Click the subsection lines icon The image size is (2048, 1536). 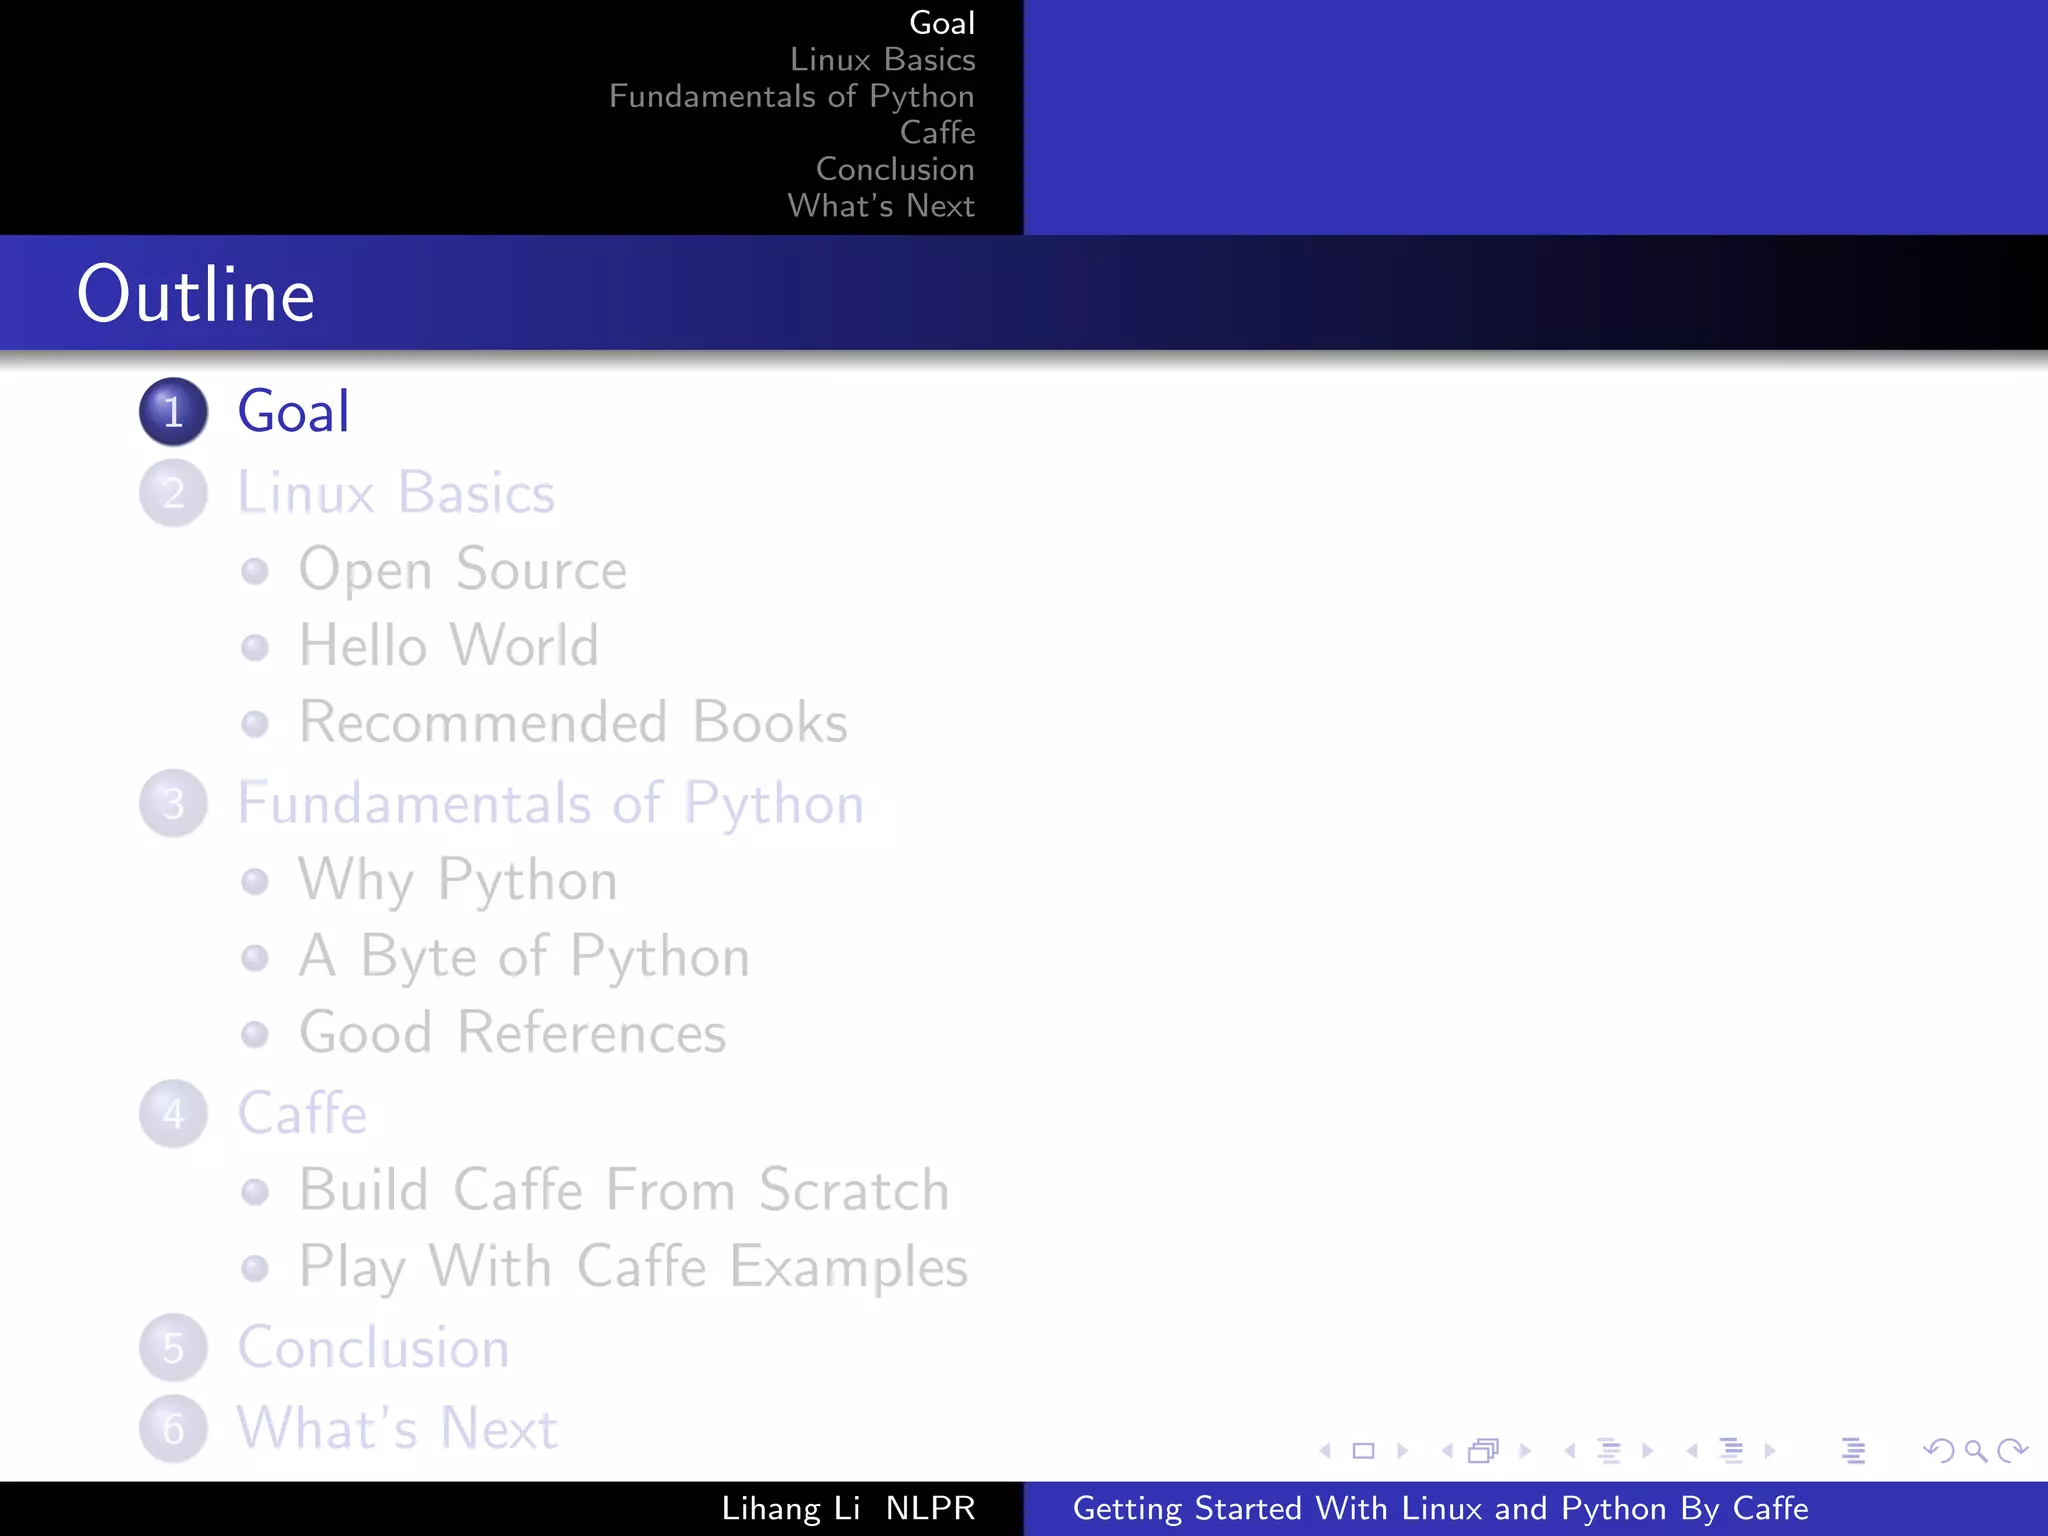point(1609,1450)
